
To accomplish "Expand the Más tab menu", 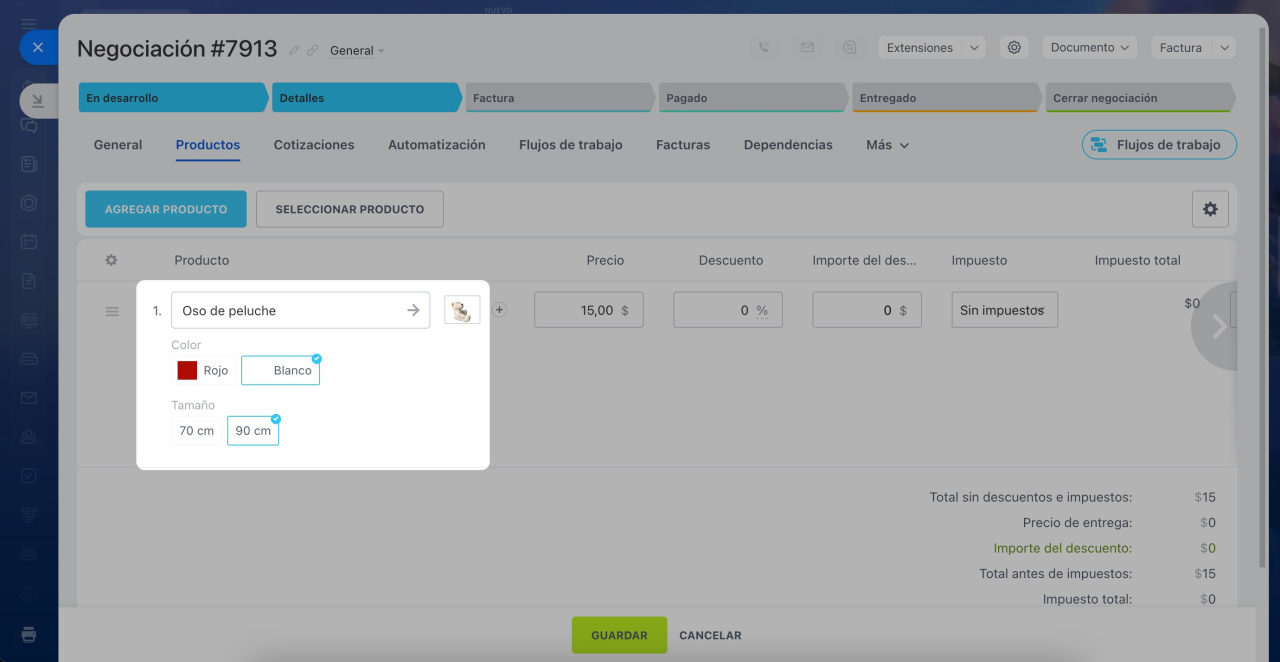I will pos(888,145).
